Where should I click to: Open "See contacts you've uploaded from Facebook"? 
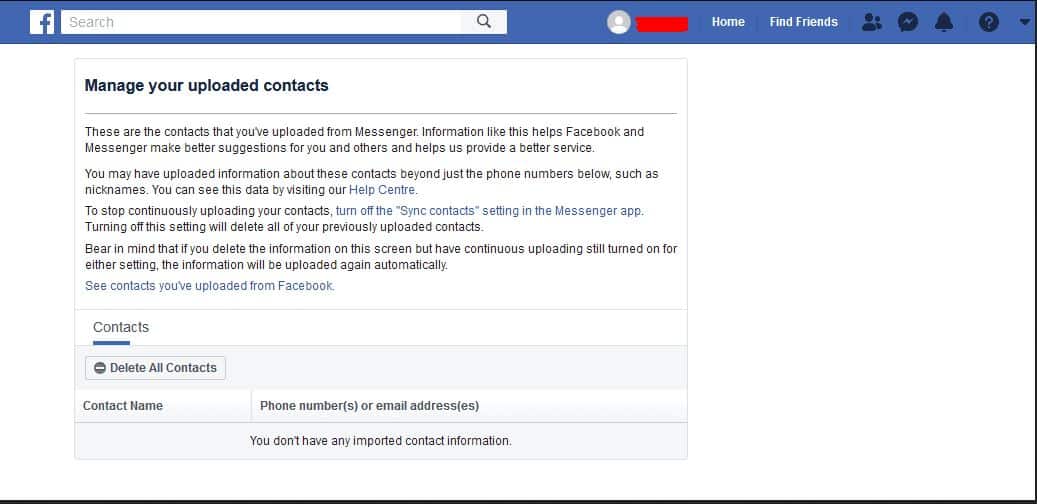pyautogui.click(x=209, y=286)
